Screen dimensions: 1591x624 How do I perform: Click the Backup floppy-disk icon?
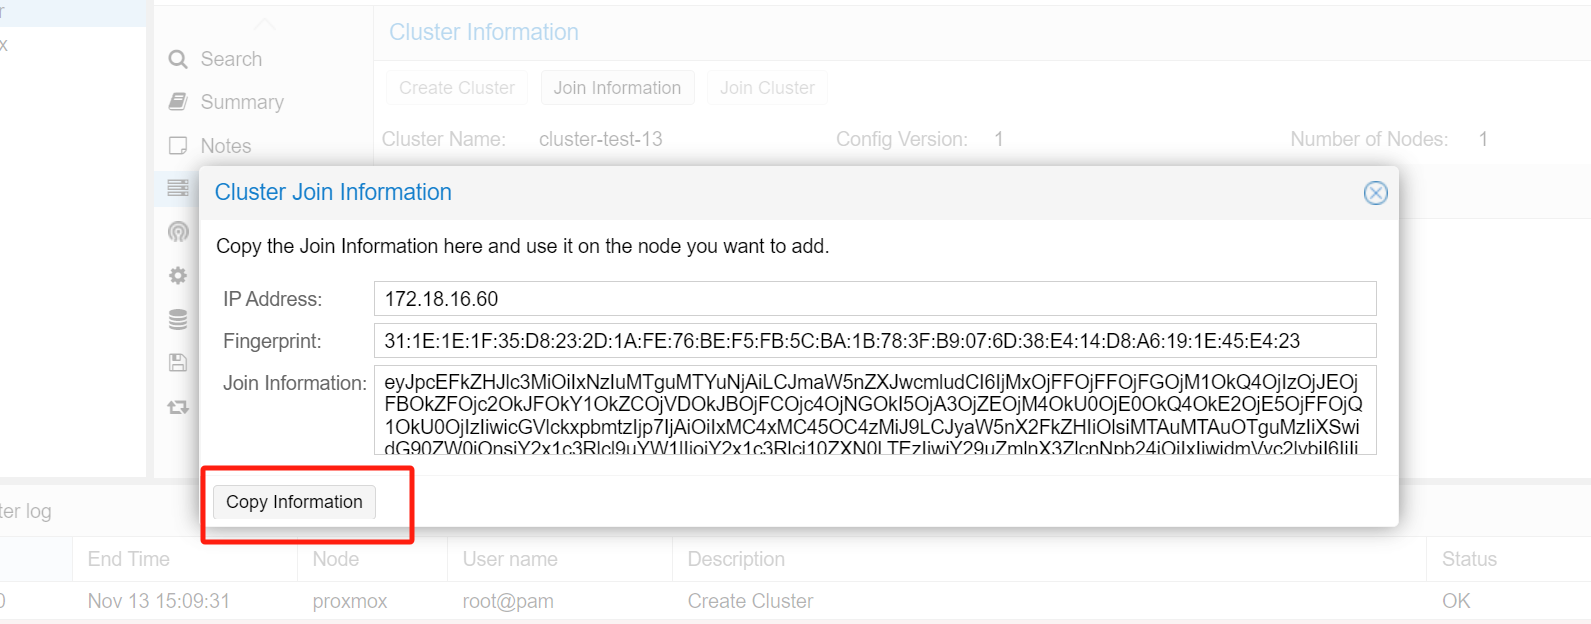[x=178, y=363]
